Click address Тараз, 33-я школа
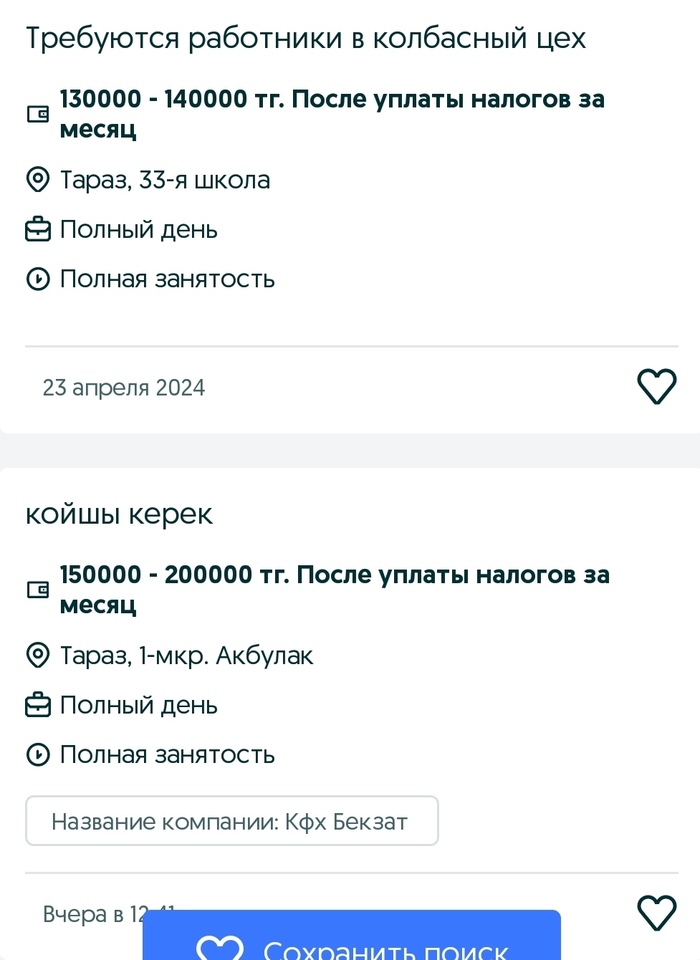This screenshot has width=700, height=960. (x=165, y=181)
